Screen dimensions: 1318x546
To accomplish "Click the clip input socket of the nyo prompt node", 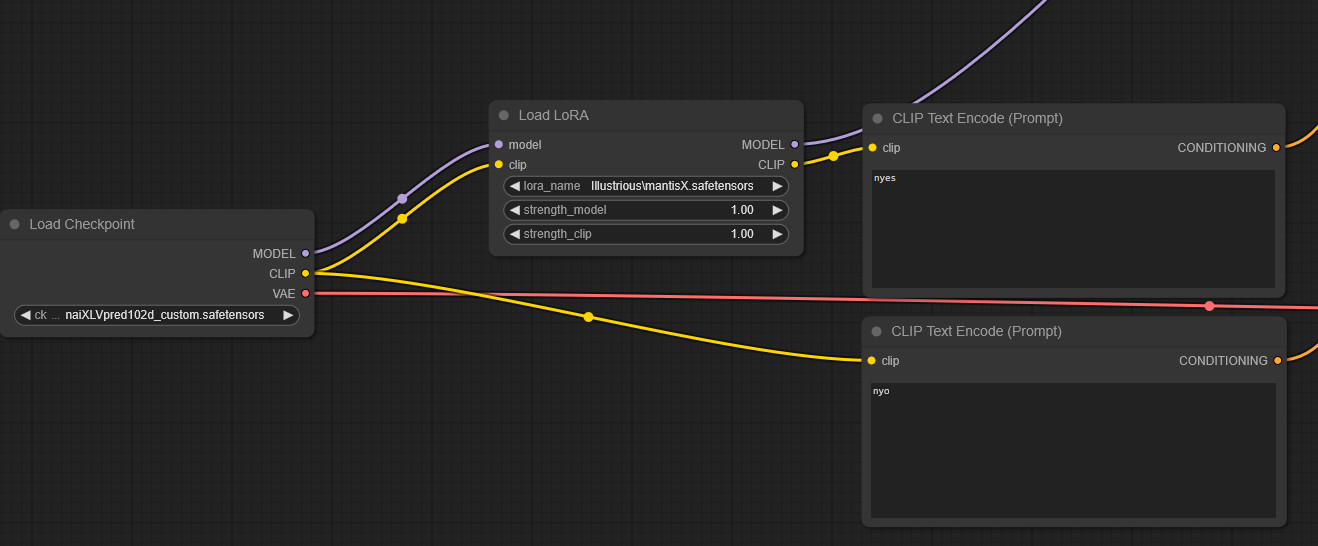I will [x=871, y=360].
